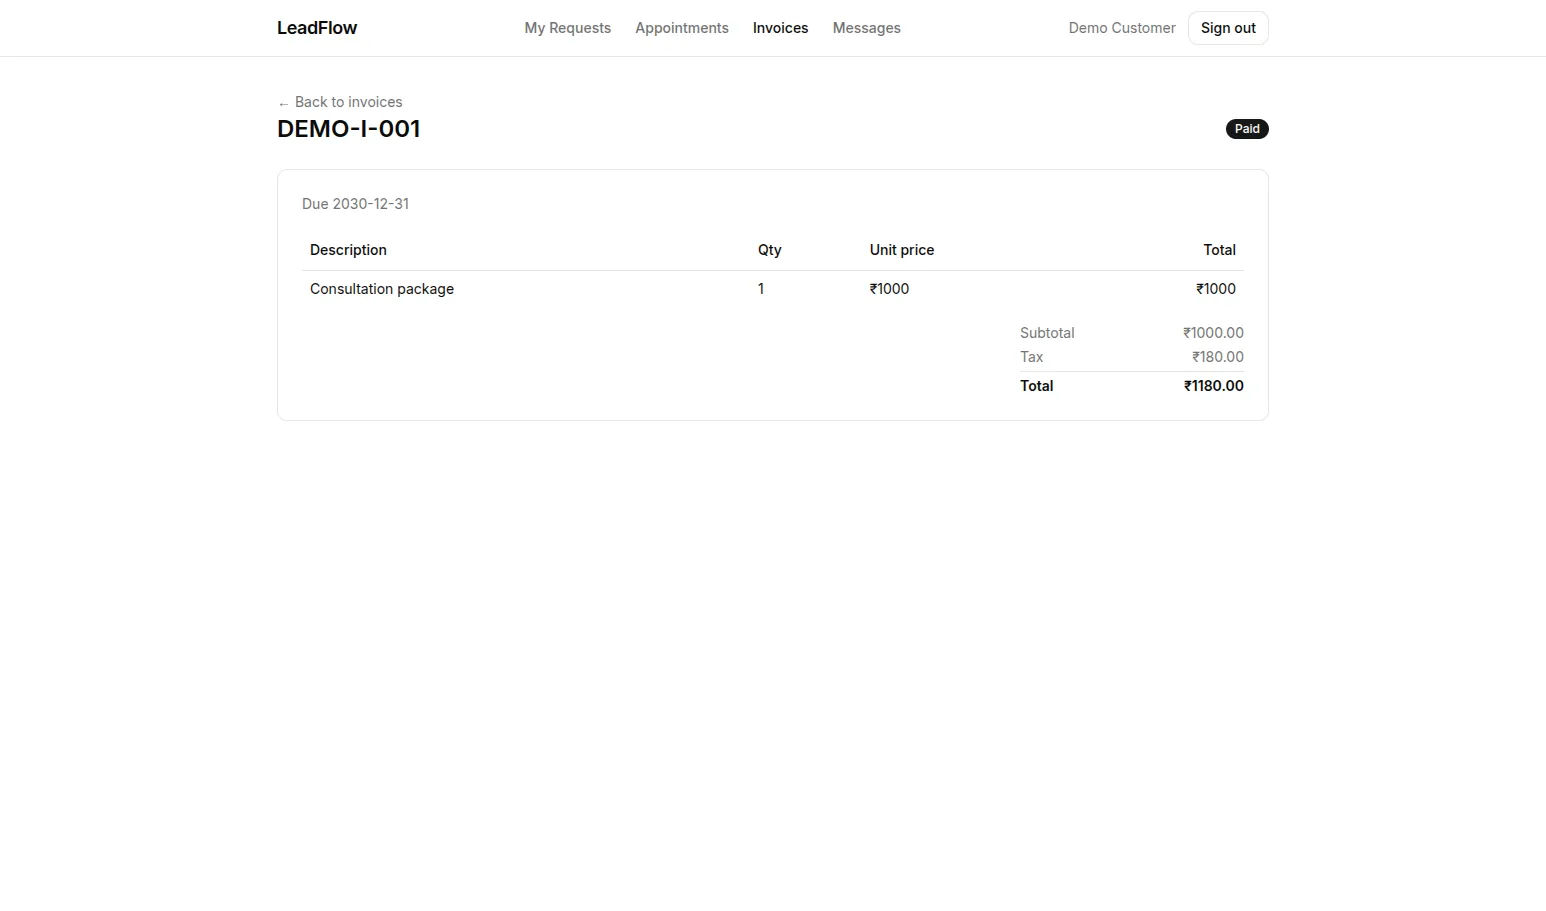
Task: Click the Tax label
Action: (x=1031, y=357)
